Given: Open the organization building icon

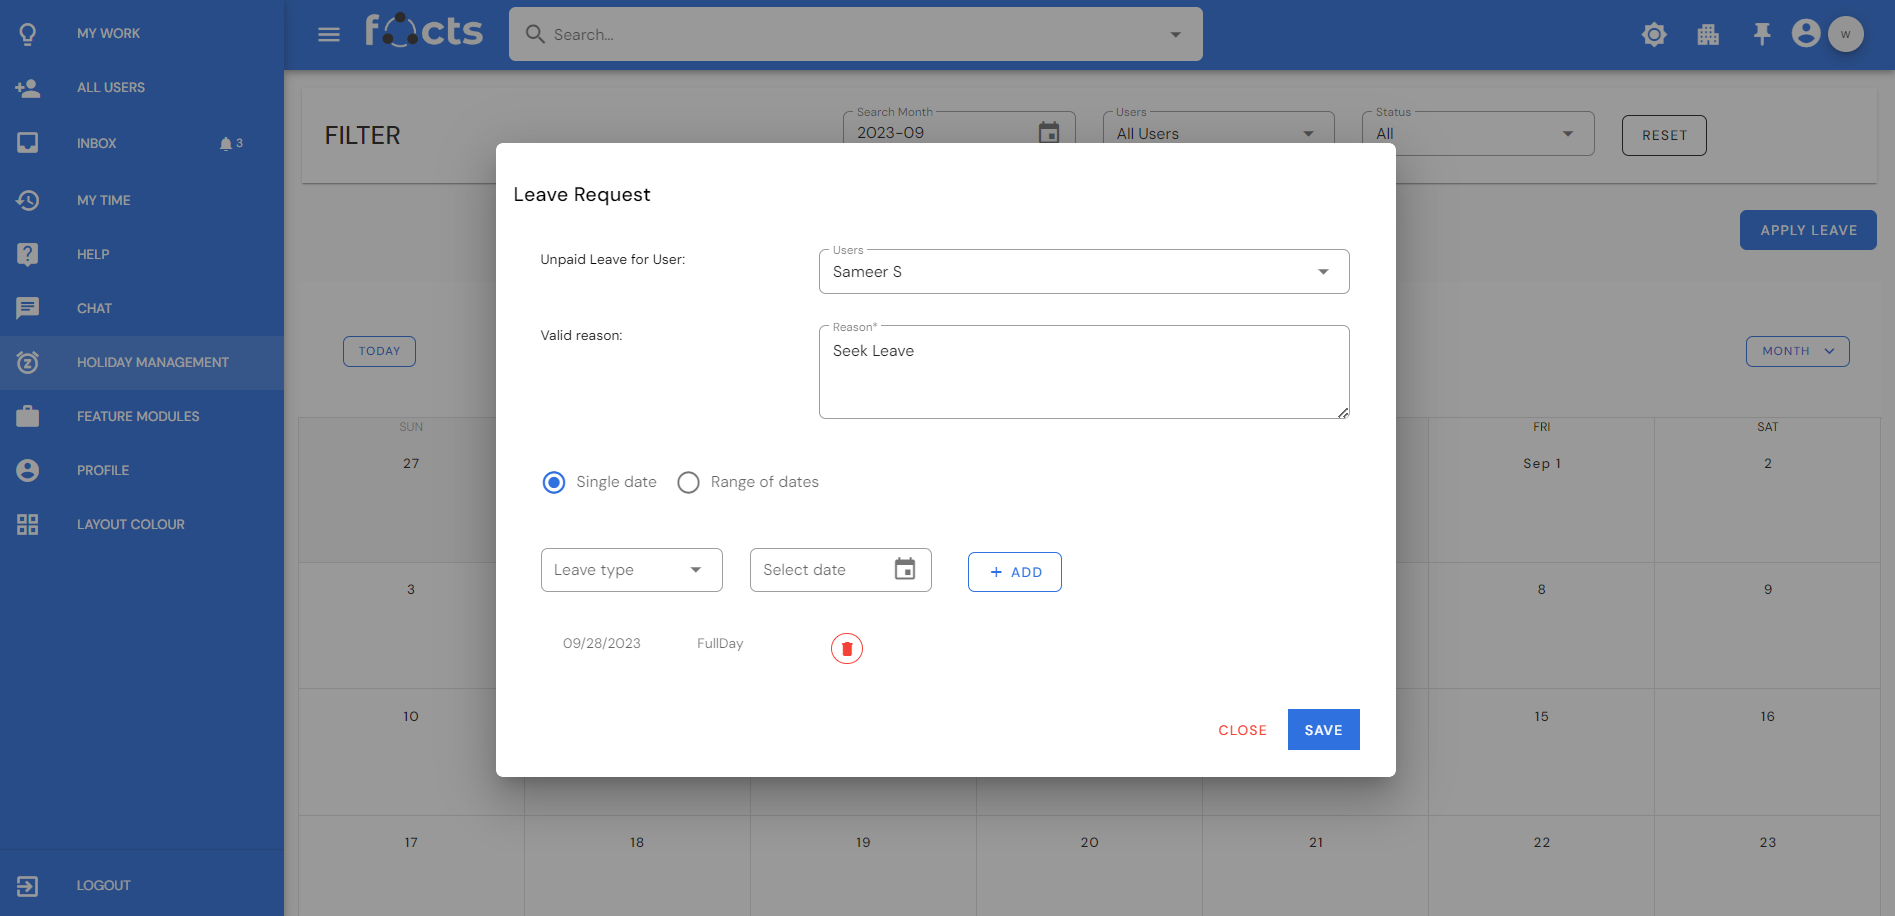Looking at the screenshot, I should click(1708, 35).
